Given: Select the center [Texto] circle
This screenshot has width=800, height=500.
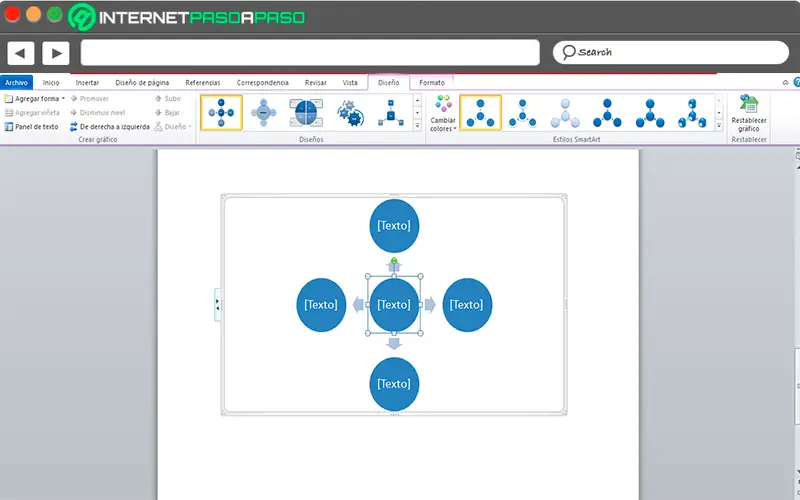Looking at the screenshot, I should pos(394,305).
